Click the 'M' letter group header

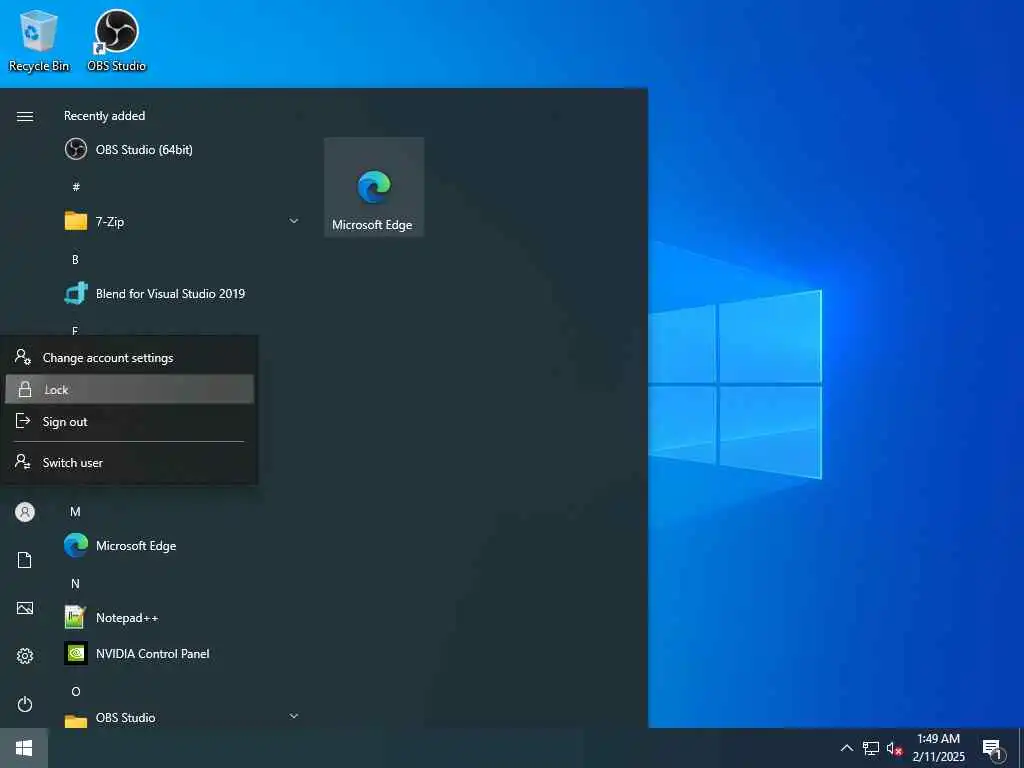click(x=75, y=511)
